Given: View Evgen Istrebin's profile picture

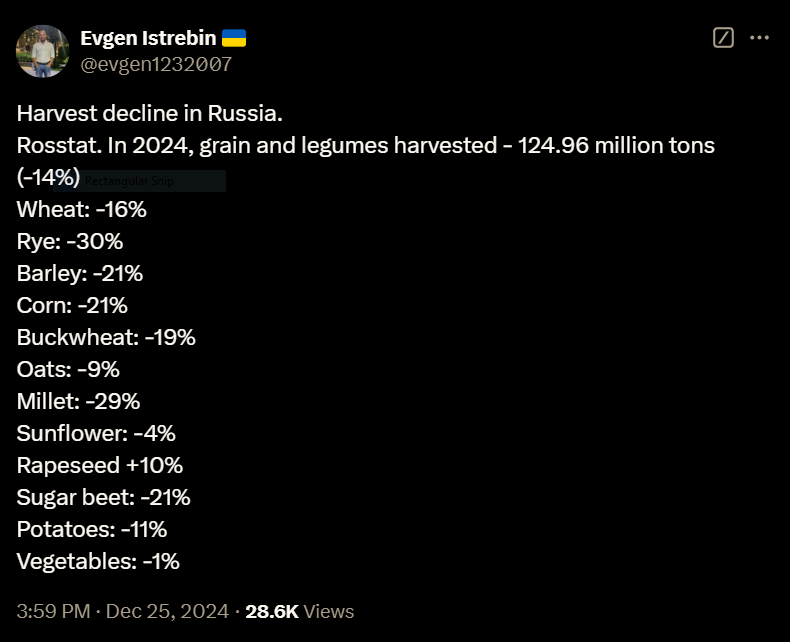Looking at the screenshot, I should click(x=43, y=51).
